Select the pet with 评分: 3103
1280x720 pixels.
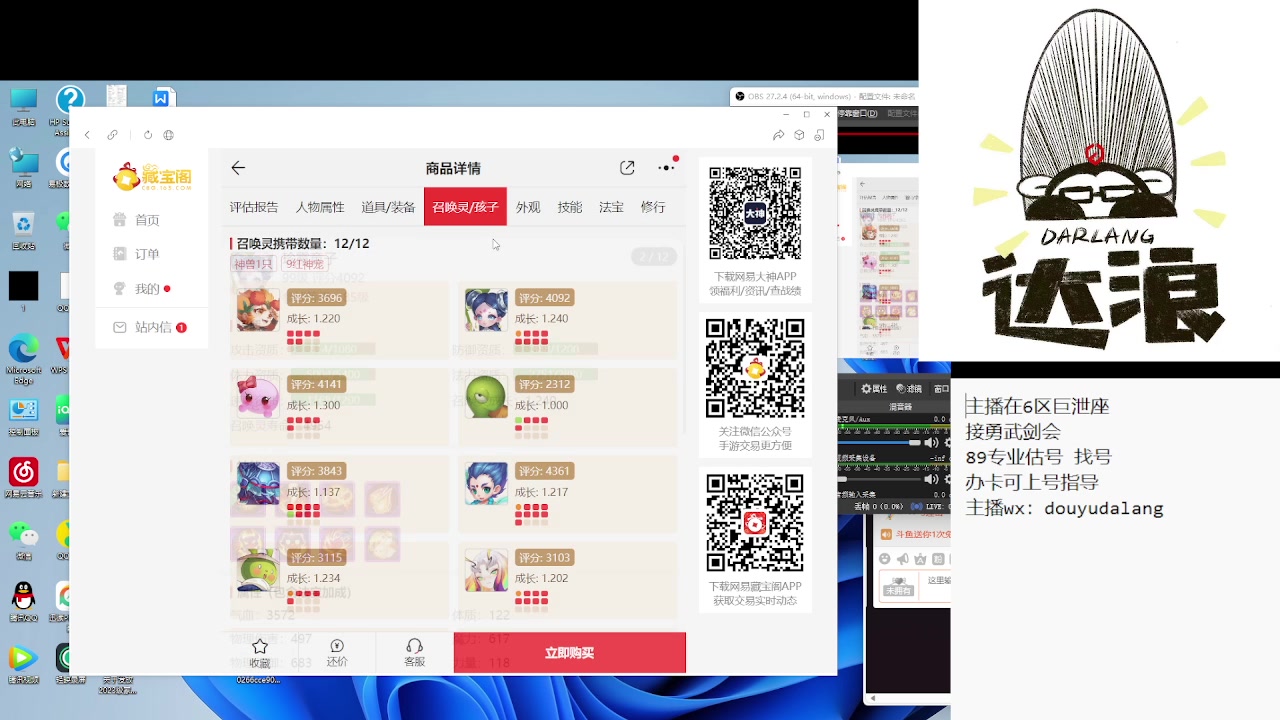(567, 579)
